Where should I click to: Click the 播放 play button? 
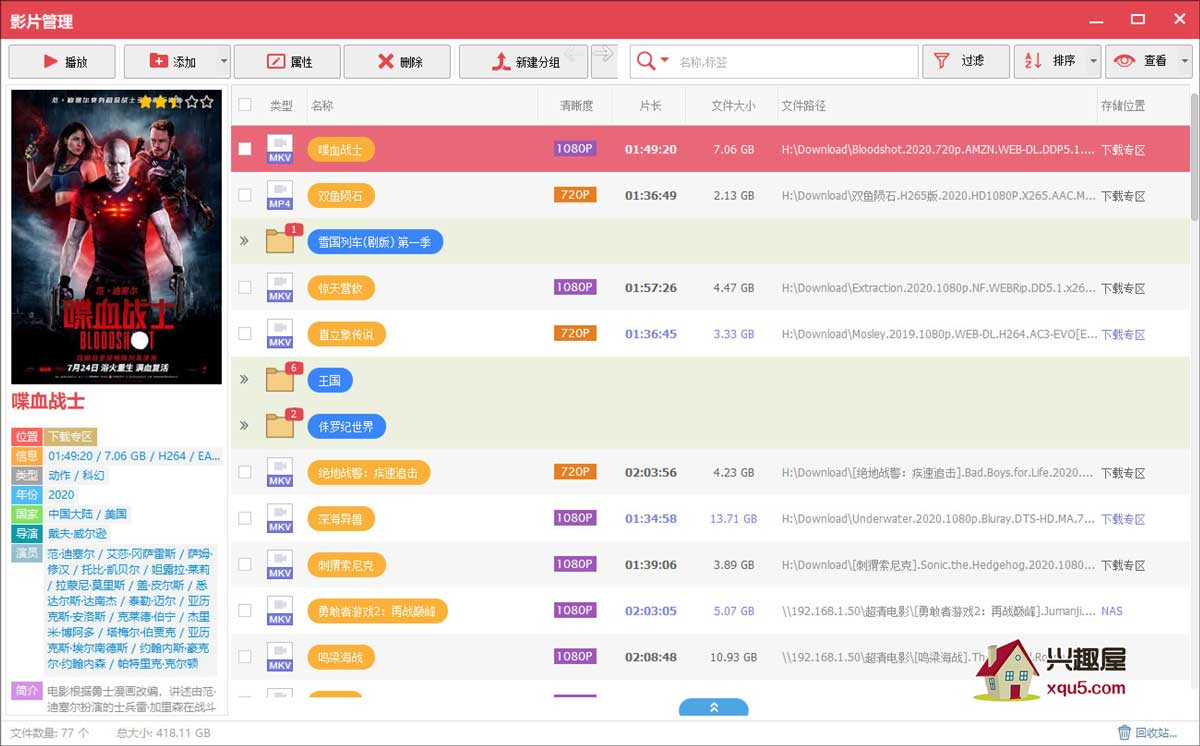point(63,61)
